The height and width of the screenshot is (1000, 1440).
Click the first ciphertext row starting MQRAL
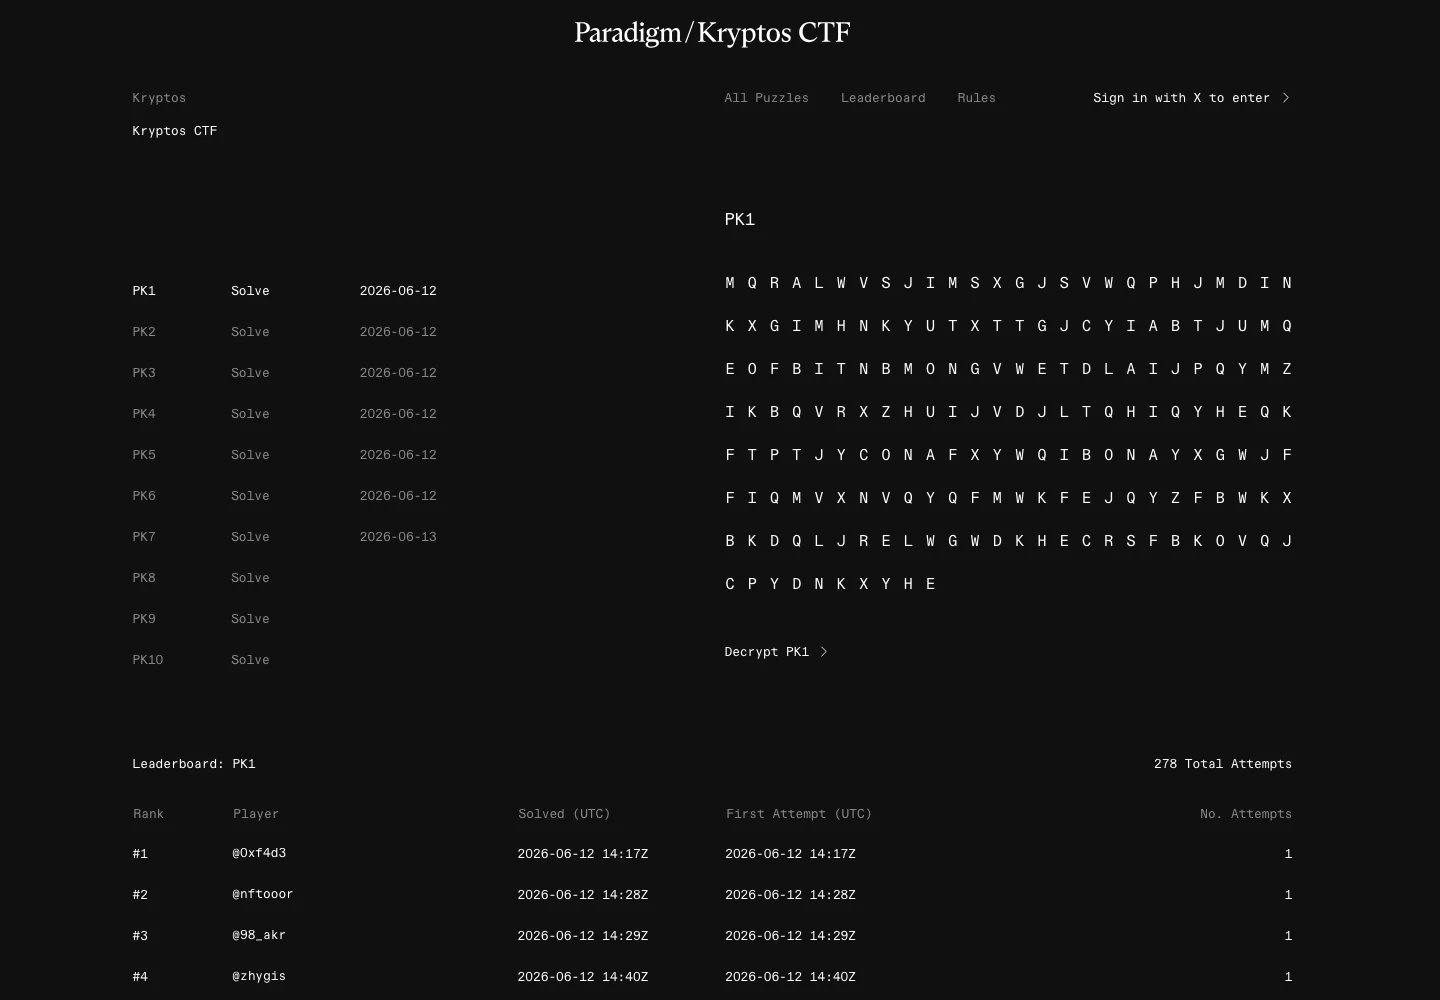(x=1008, y=283)
